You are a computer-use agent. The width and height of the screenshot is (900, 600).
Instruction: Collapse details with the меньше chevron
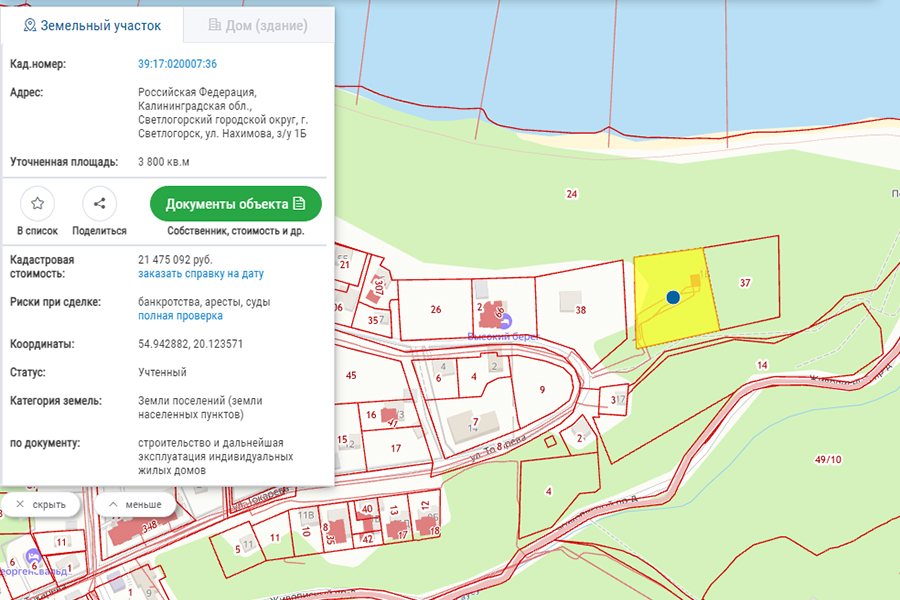[136, 504]
